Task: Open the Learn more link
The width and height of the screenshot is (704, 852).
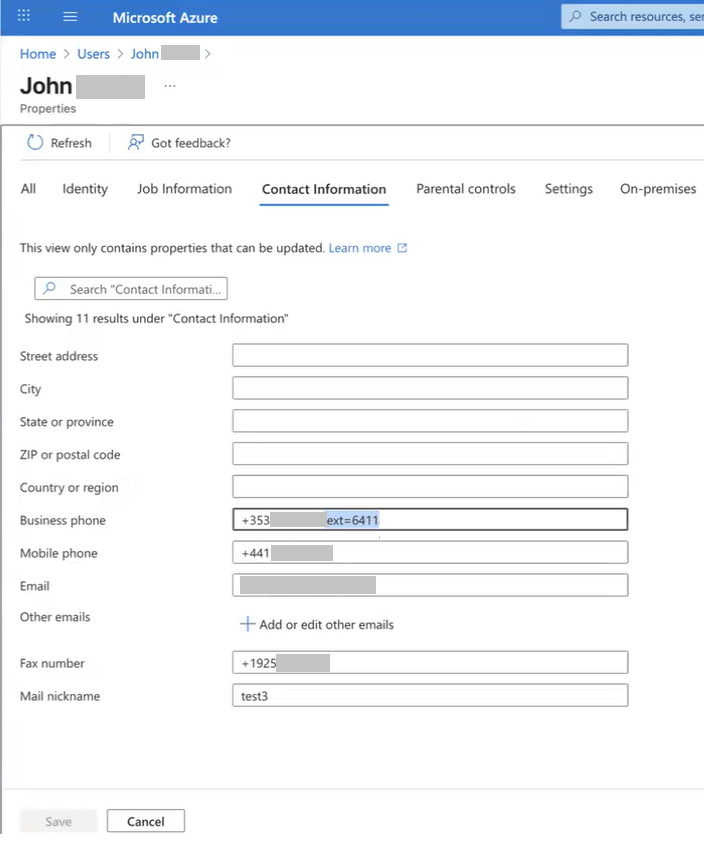Action: [360, 248]
